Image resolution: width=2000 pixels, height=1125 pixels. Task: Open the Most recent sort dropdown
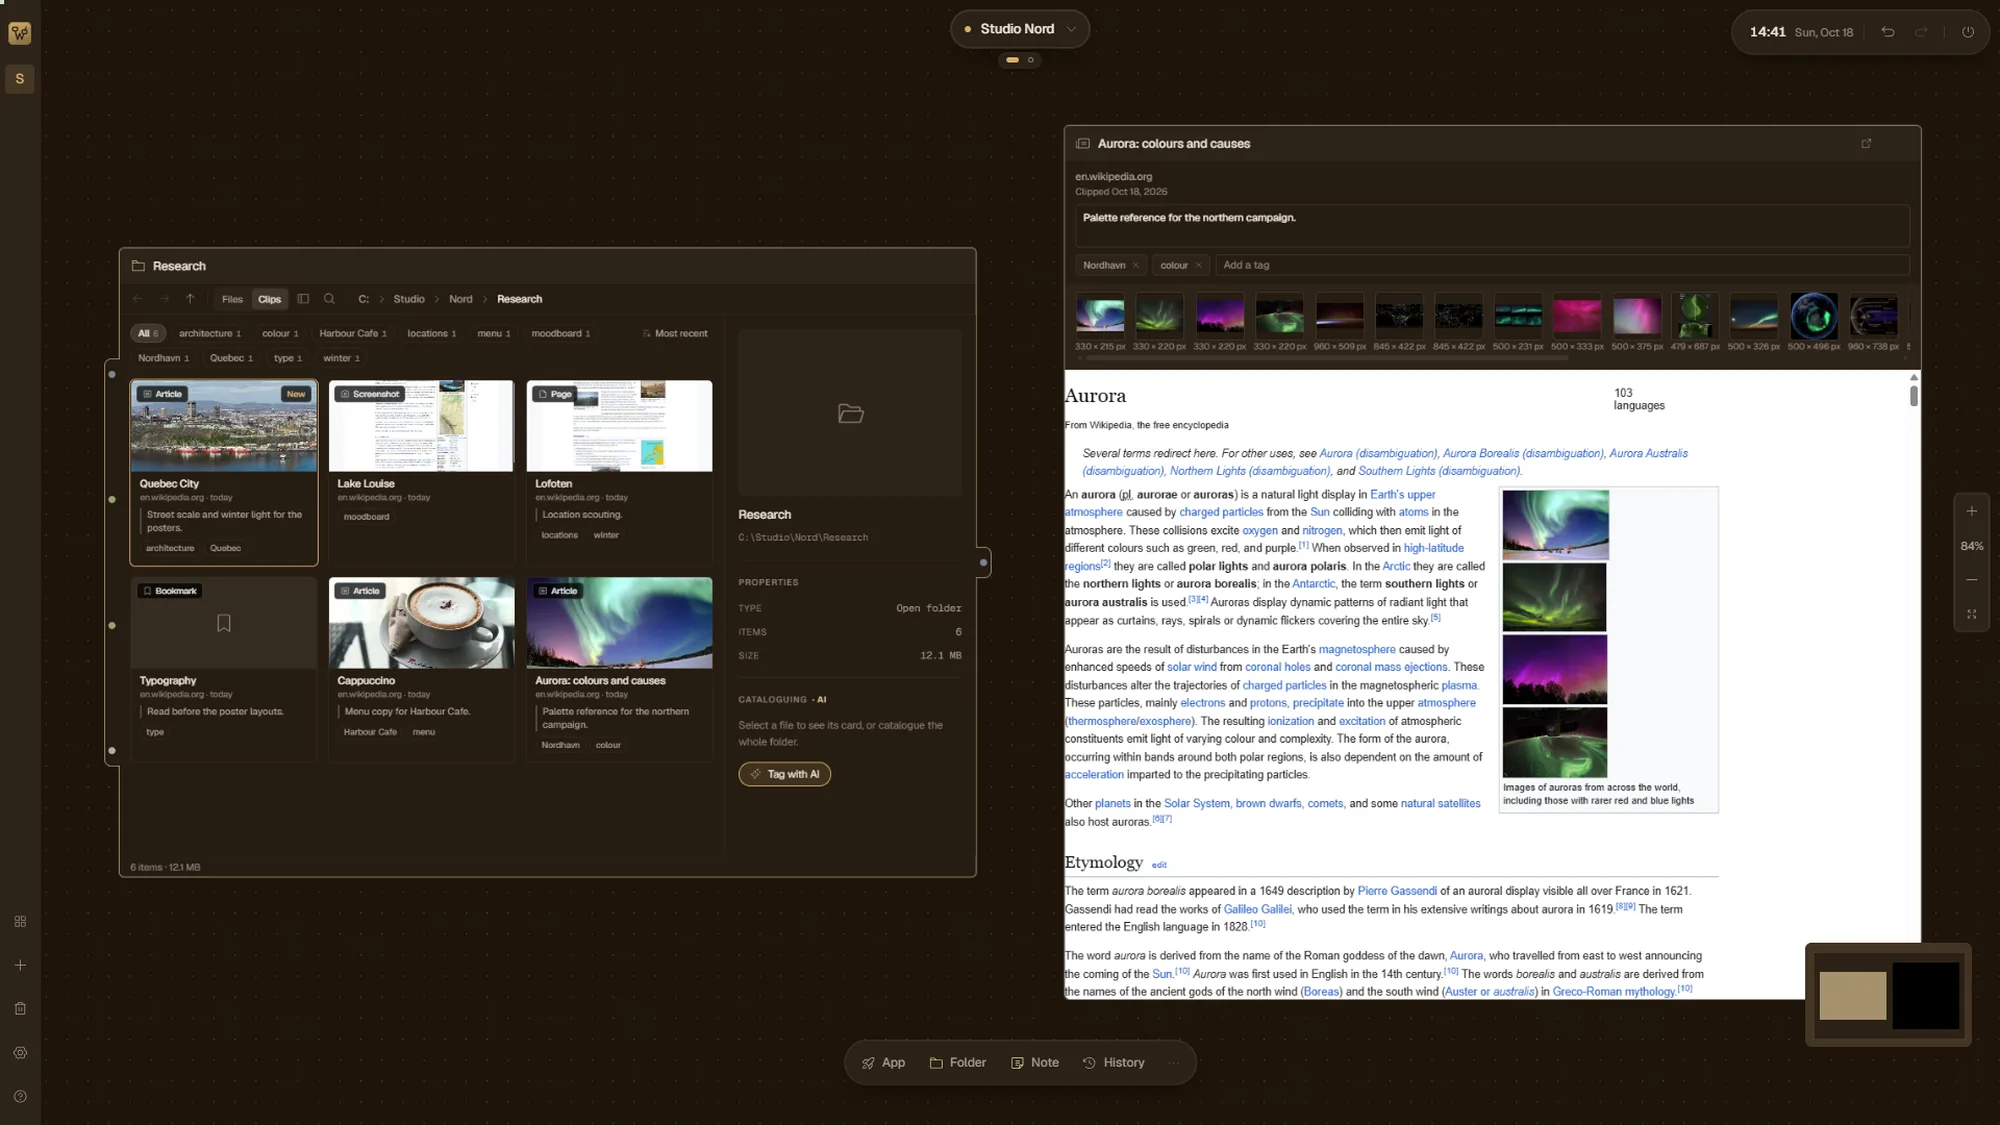point(675,334)
